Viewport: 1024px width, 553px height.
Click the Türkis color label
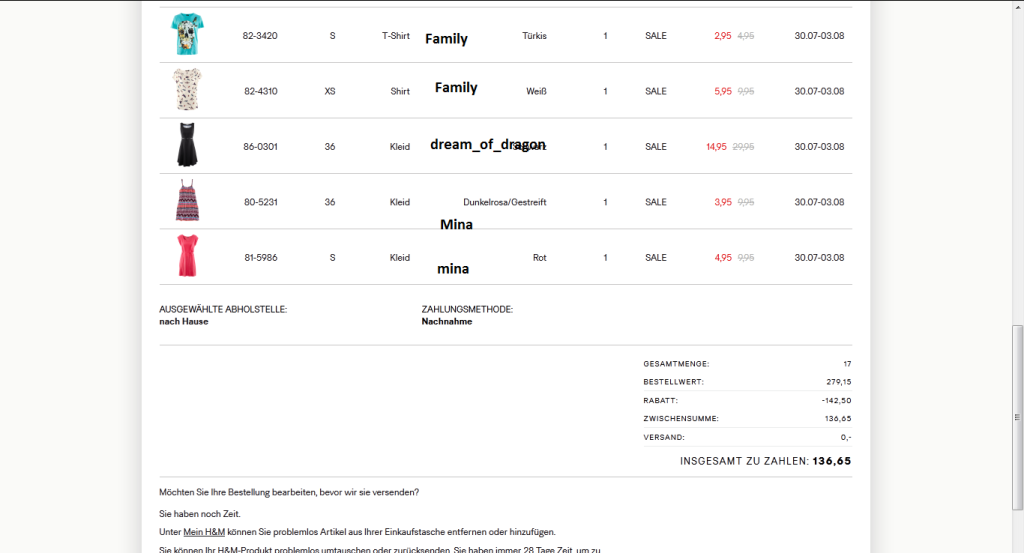click(x=534, y=36)
